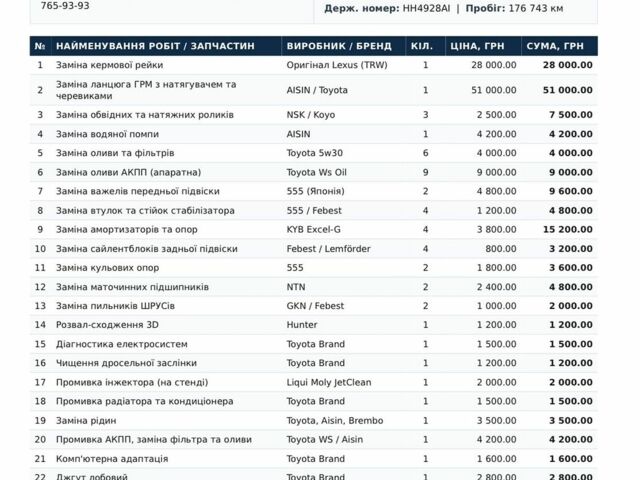Select 'Заміна втулок та стійок стабілізатора'

click(145, 211)
